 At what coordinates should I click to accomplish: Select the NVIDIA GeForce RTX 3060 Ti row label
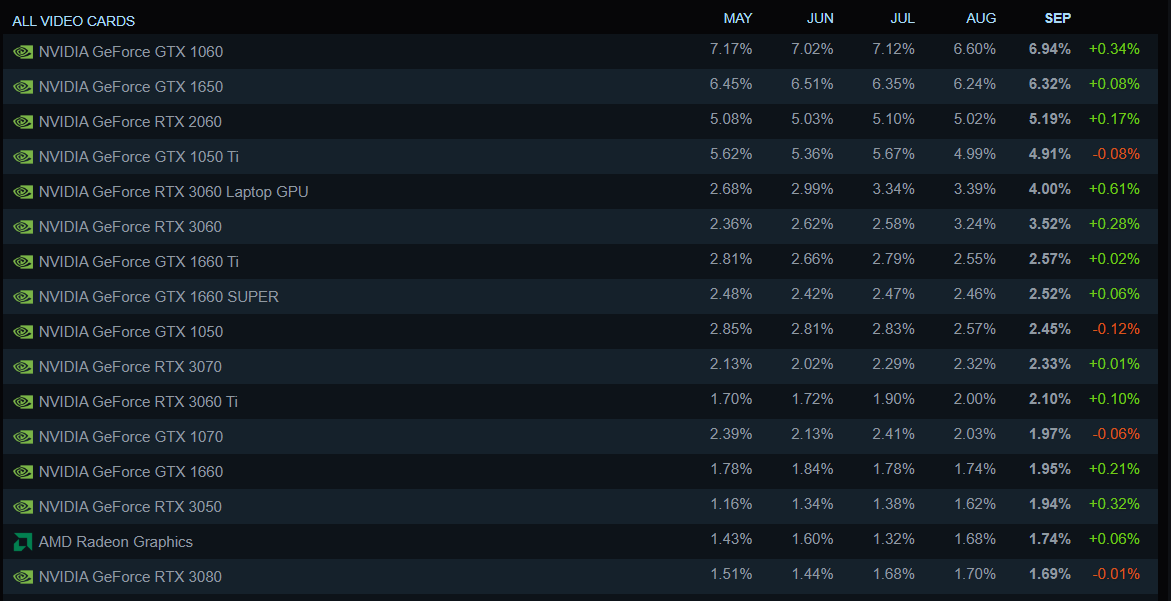pyautogui.click(x=138, y=402)
